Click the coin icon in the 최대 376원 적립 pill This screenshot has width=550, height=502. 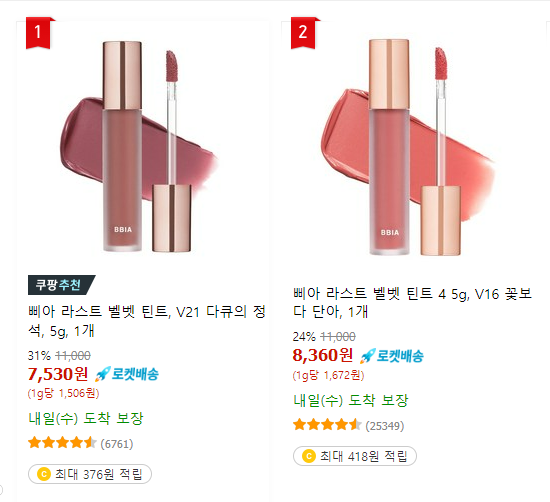click(44, 474)
